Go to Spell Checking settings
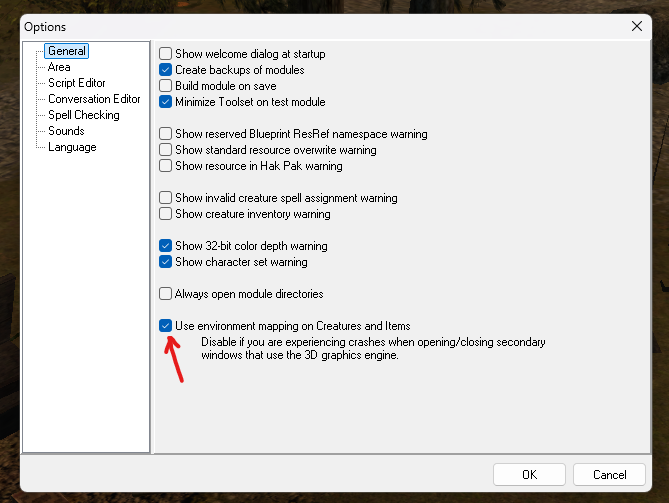The image size is (669, 503). pyautogui.click(x=83, y=115)
